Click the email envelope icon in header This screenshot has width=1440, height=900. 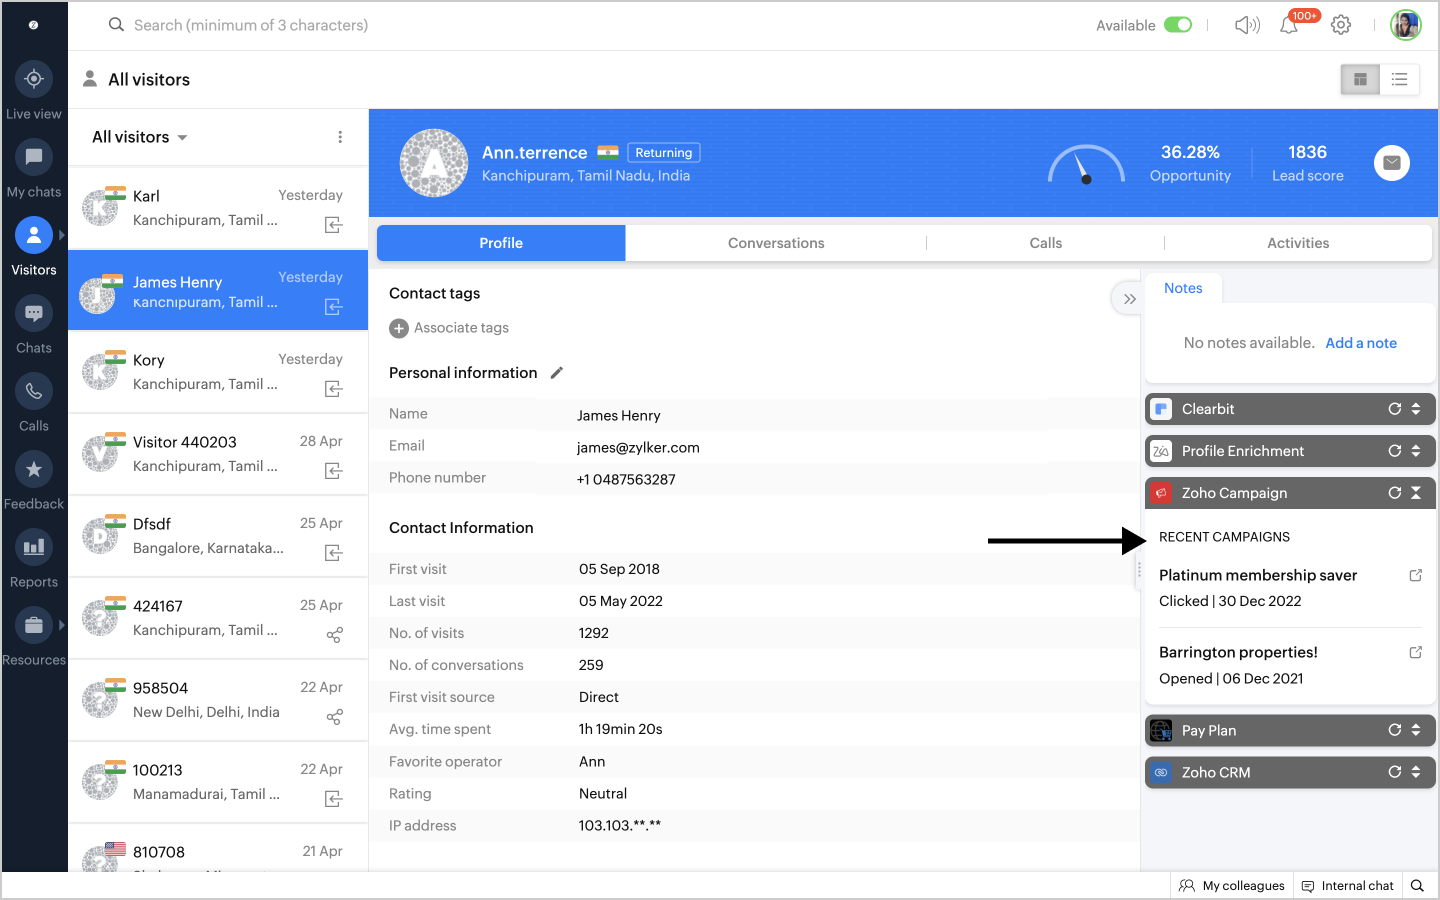(x=1391, y=163)
